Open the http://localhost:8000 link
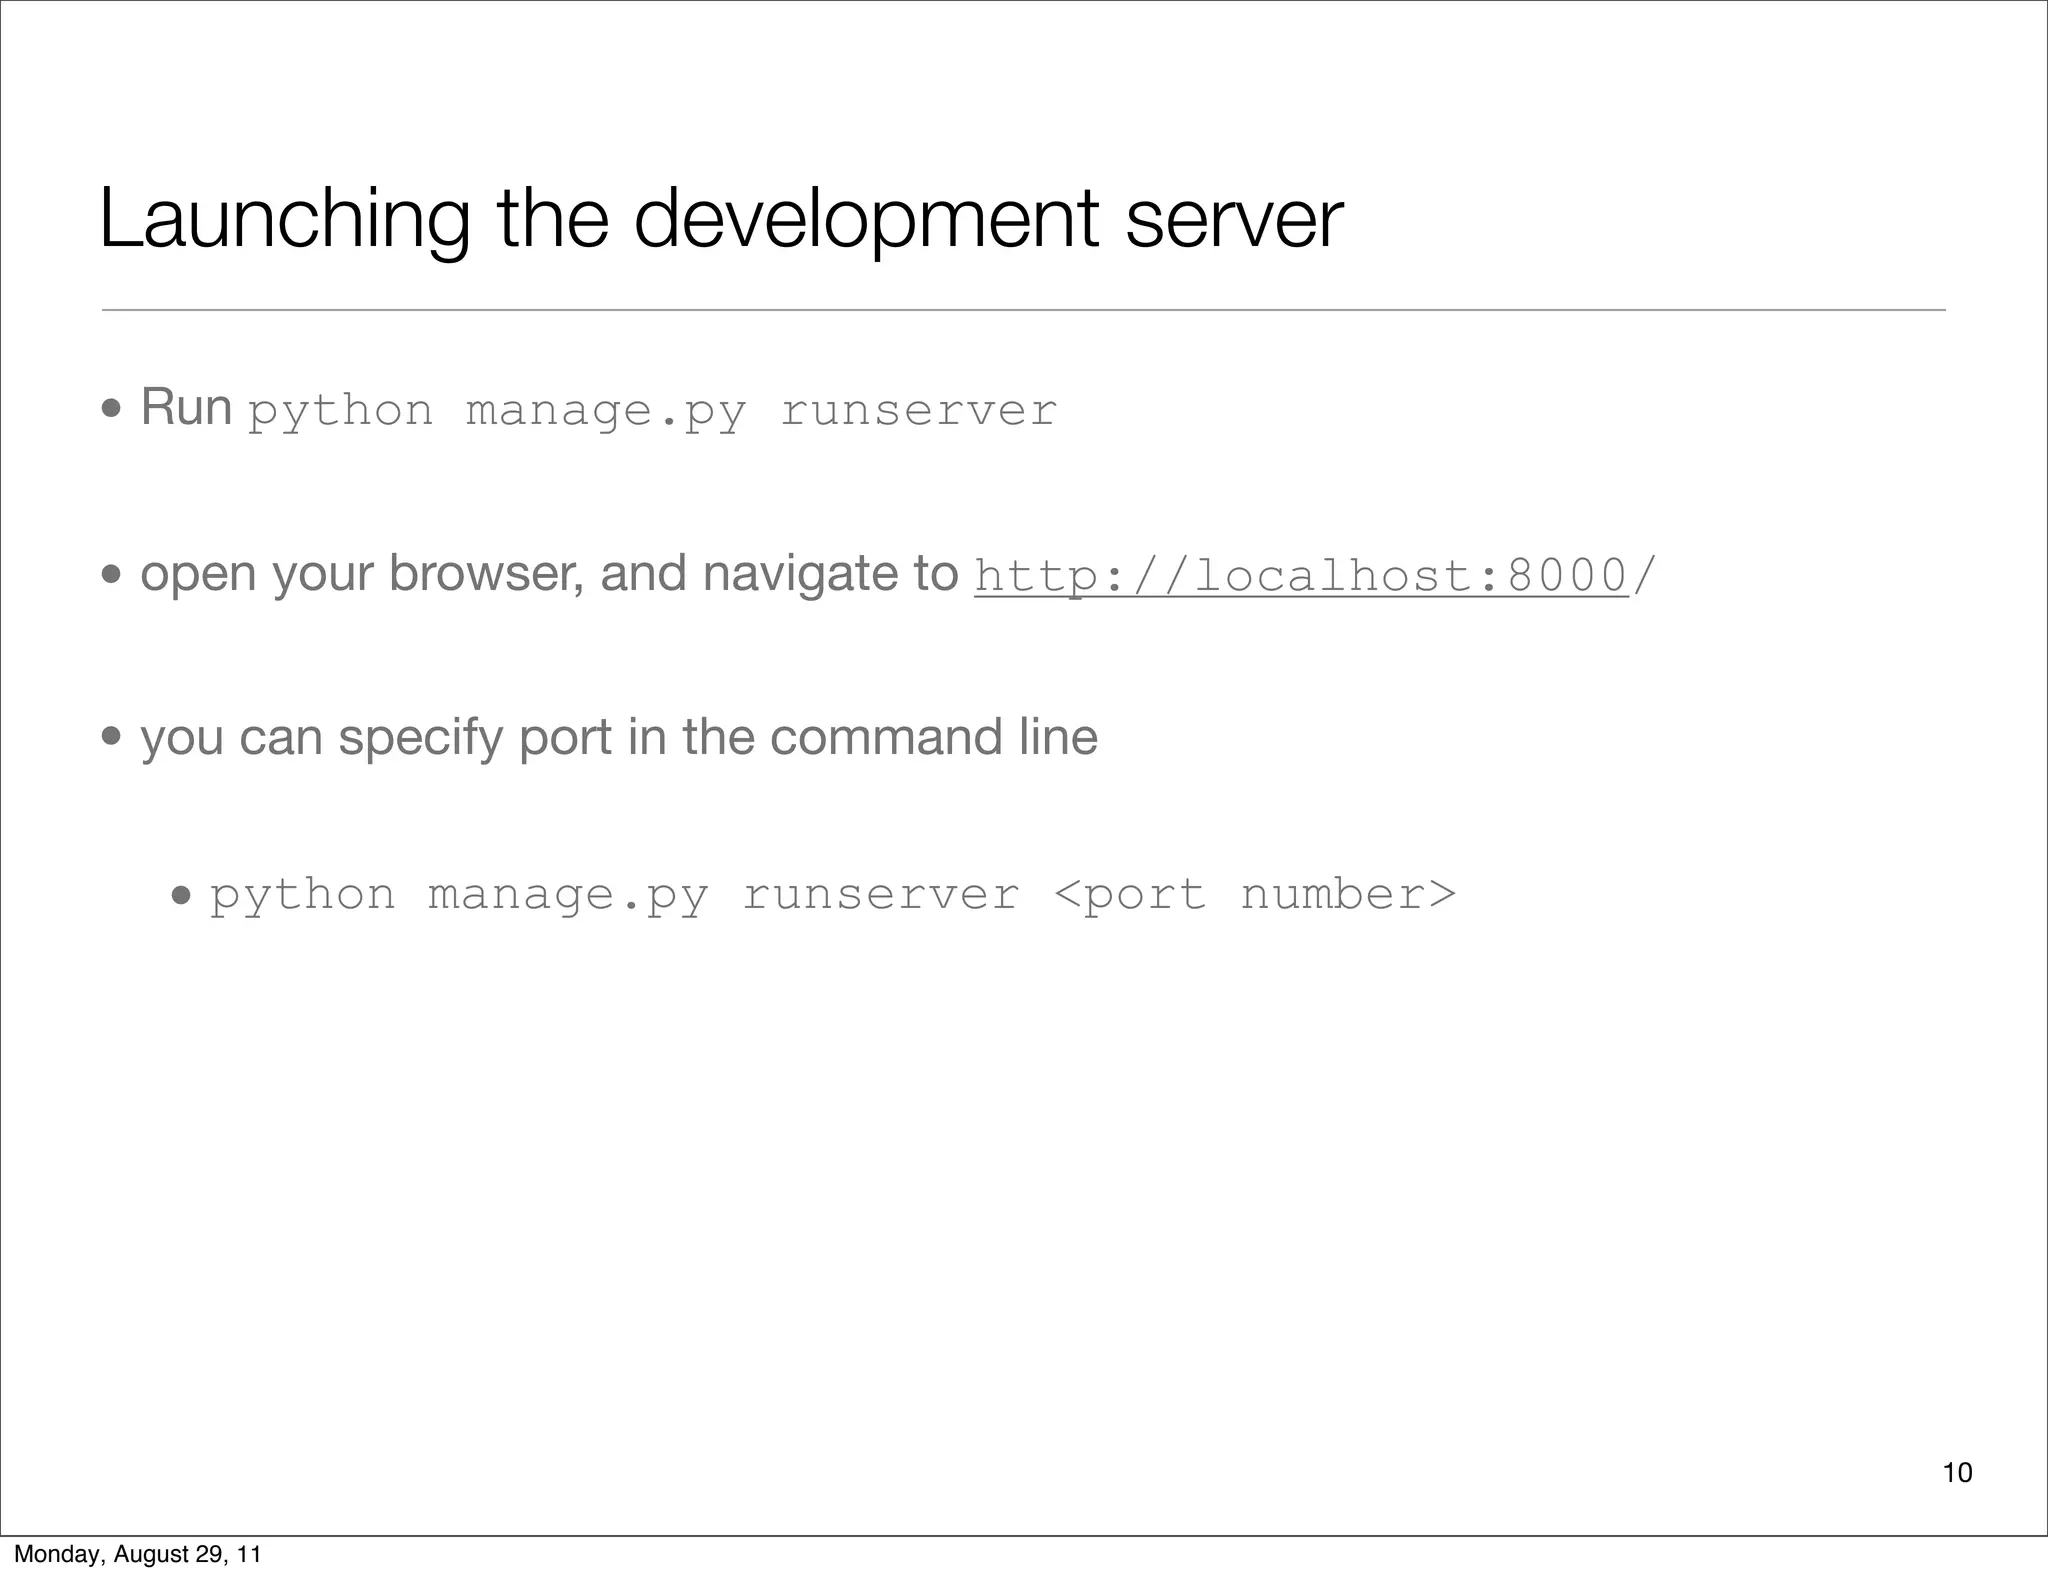2048x1576 pixels. pos(1302,576)
